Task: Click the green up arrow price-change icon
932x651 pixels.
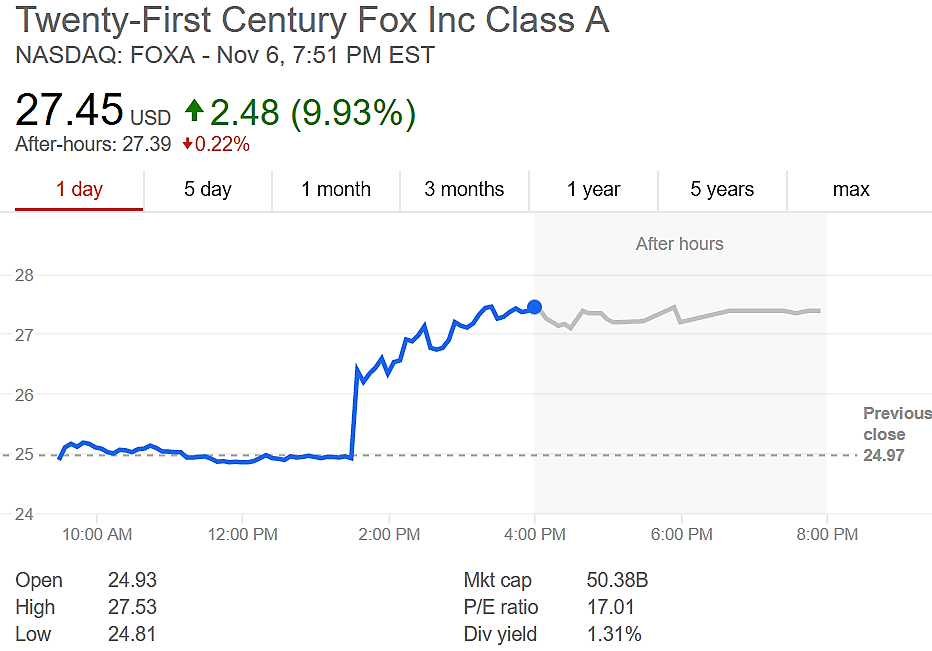Action: coord(194,111)
